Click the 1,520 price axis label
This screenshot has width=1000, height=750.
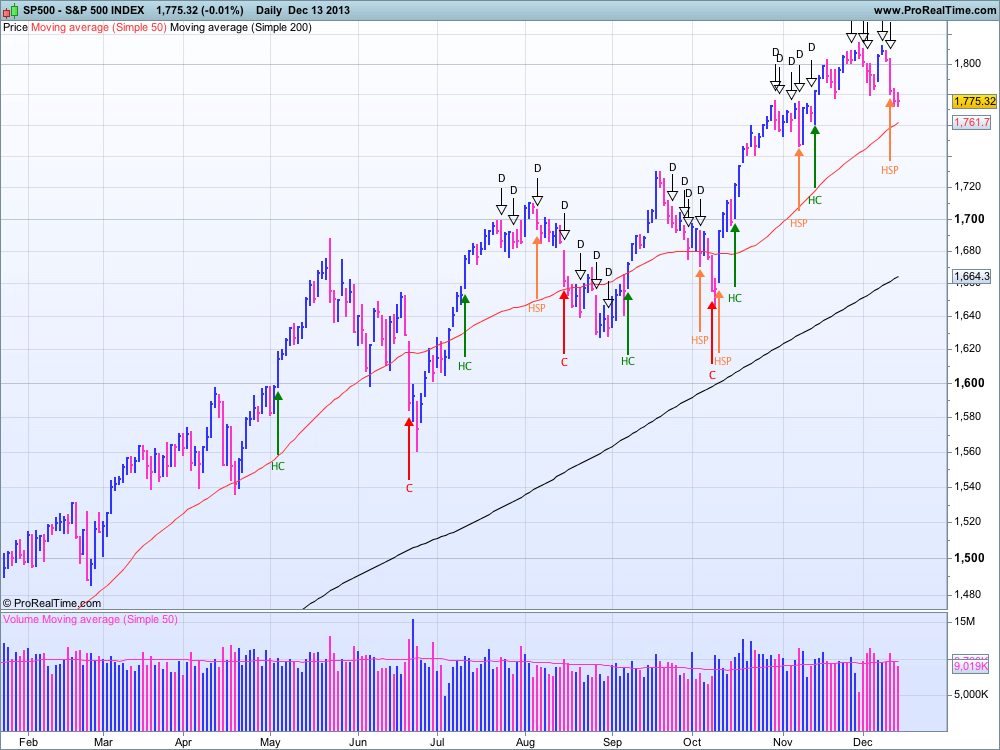coord(967,522)
